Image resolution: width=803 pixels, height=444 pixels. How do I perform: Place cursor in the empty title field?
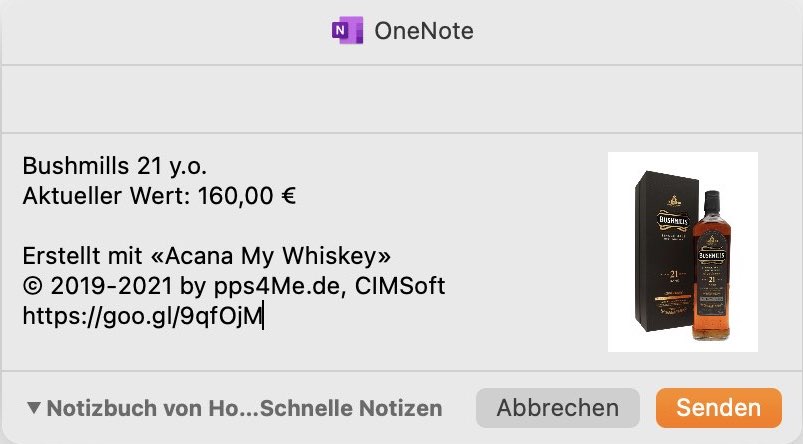tap(402, 99)
